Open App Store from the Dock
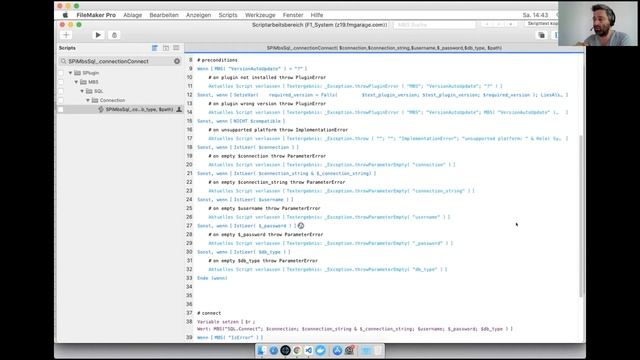This screenshot has height=360, width=640. (337, 350)
